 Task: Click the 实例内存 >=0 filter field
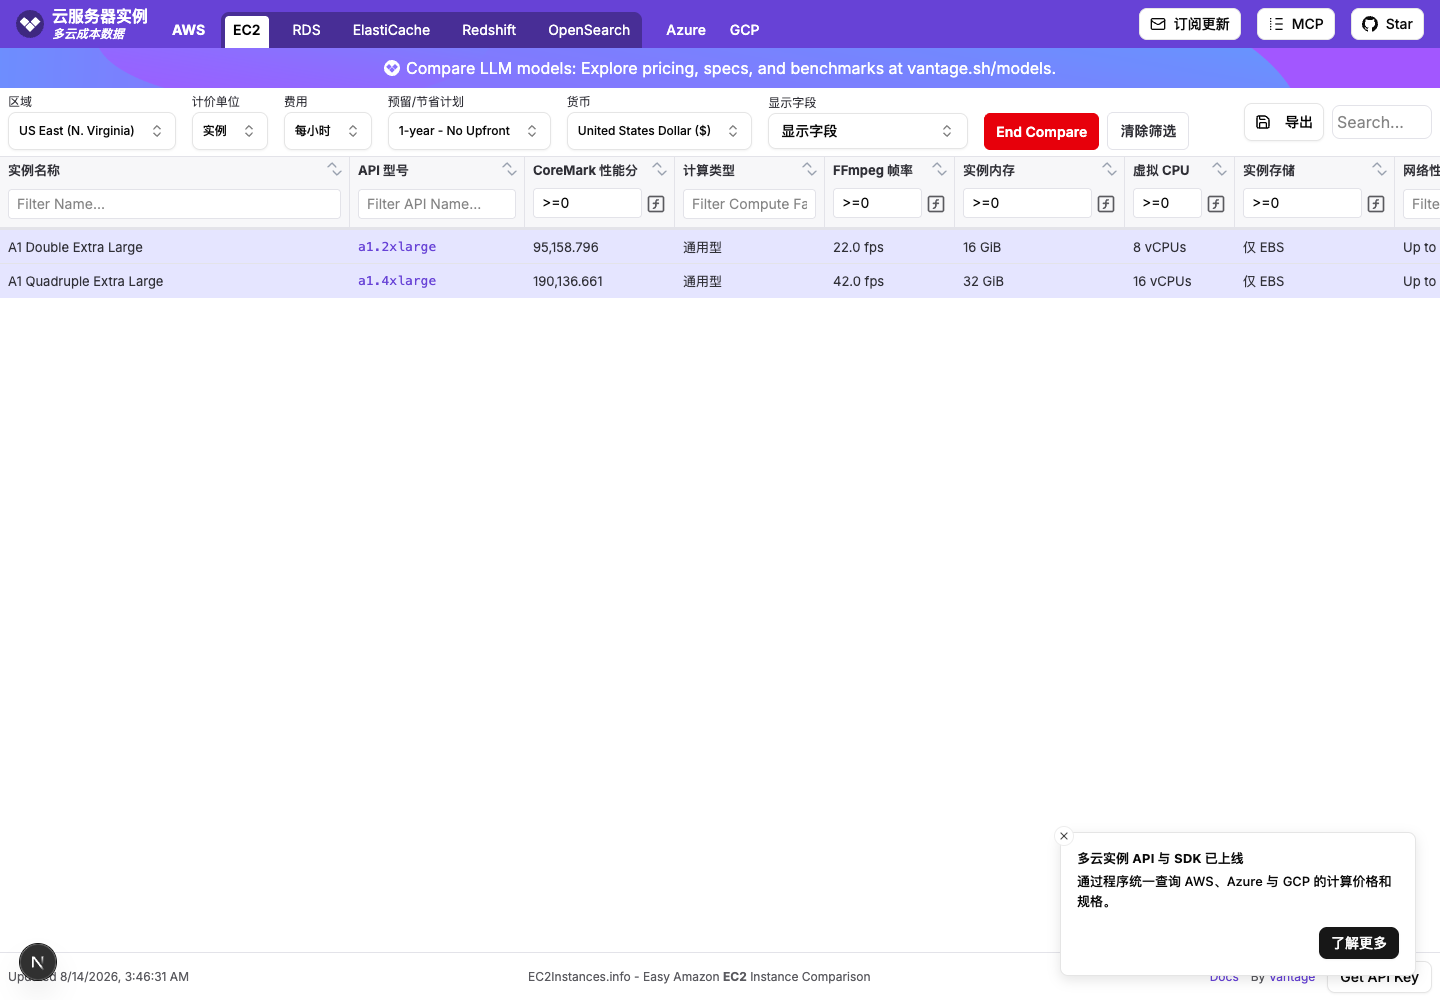coord(1027,203)
